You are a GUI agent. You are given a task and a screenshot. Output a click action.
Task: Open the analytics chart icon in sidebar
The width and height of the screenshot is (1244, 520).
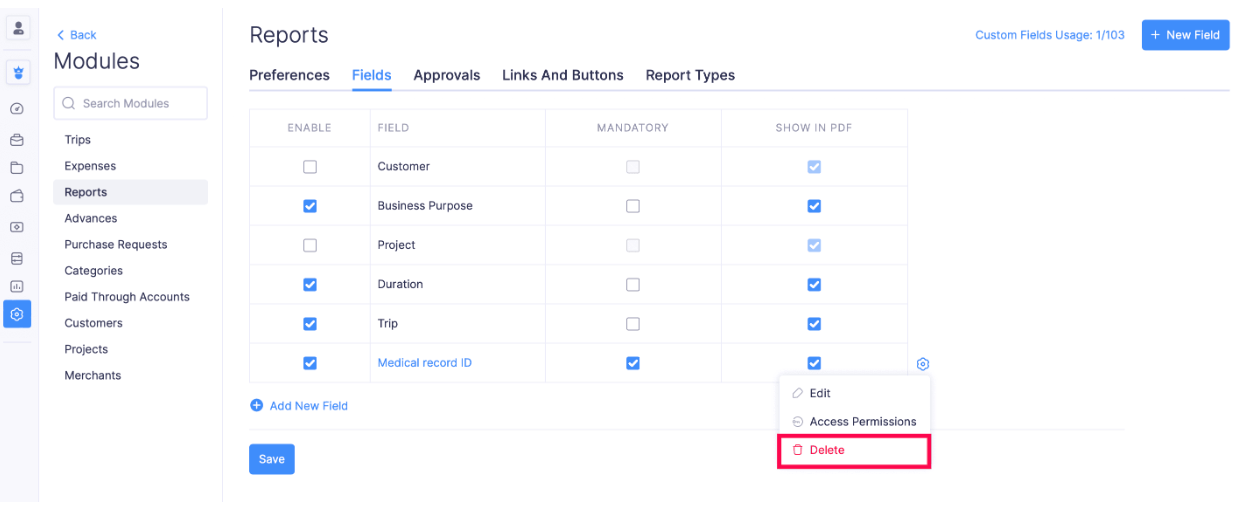pyautogui.click(x=17, y=286)
